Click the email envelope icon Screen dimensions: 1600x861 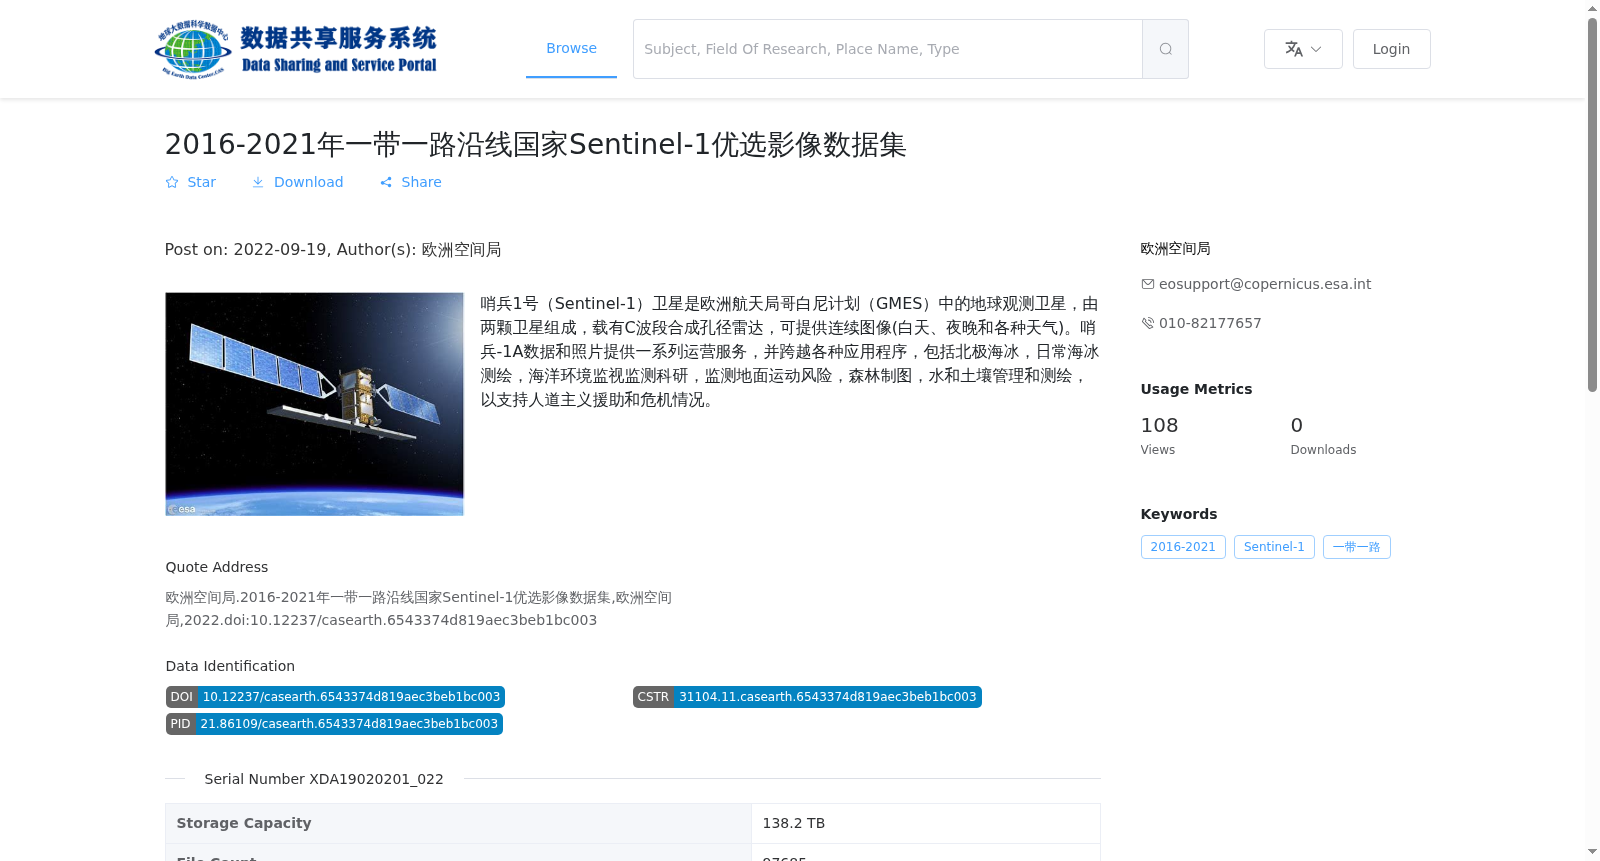tap(1148, 284)
